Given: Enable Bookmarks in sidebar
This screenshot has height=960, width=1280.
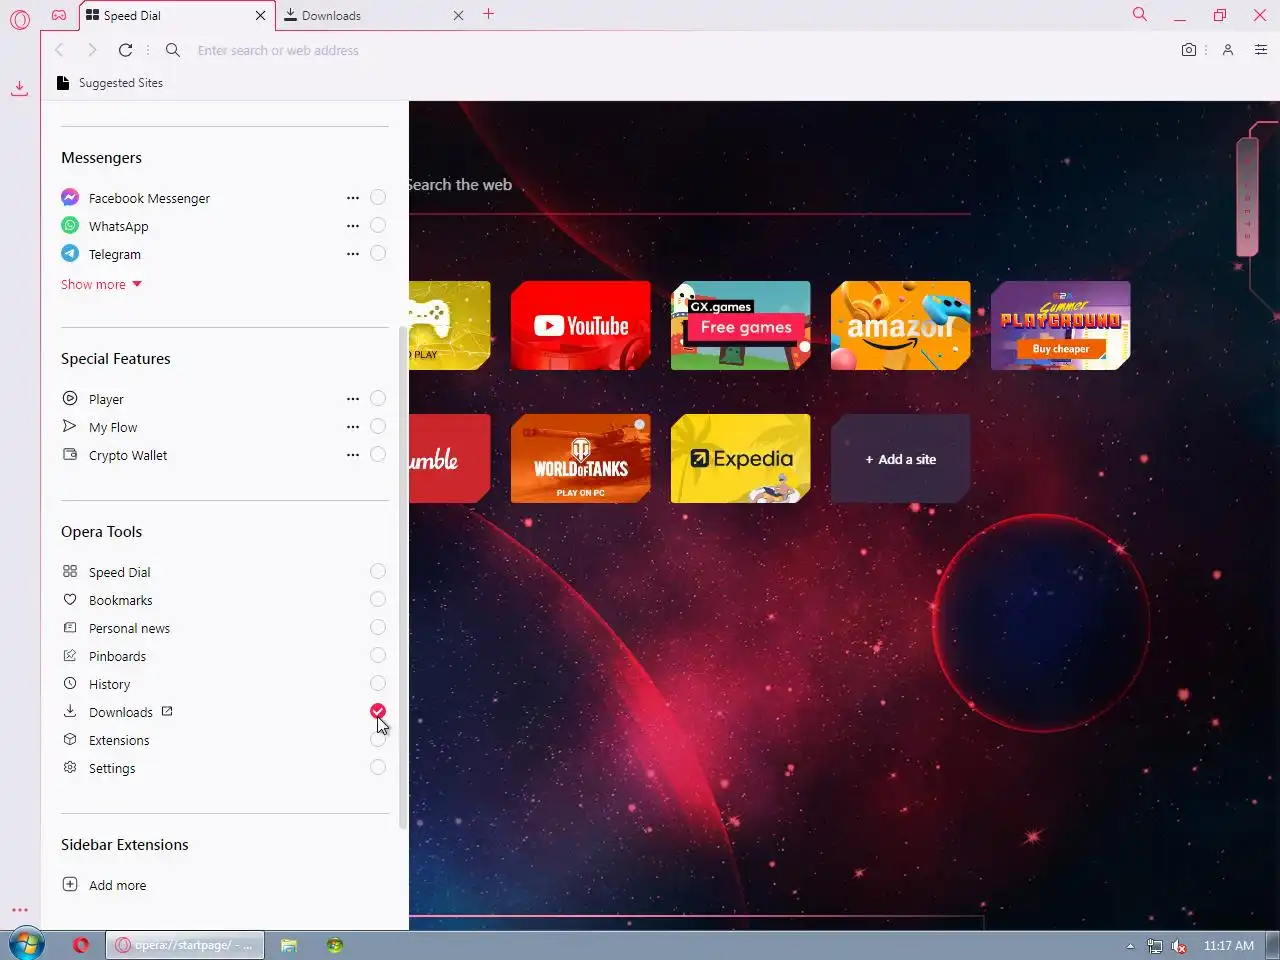Looking at the screenshot, I should 378,599.
